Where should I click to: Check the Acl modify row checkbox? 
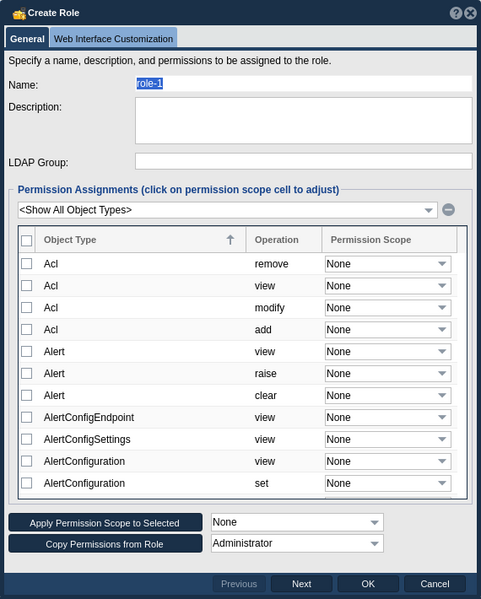26,308
